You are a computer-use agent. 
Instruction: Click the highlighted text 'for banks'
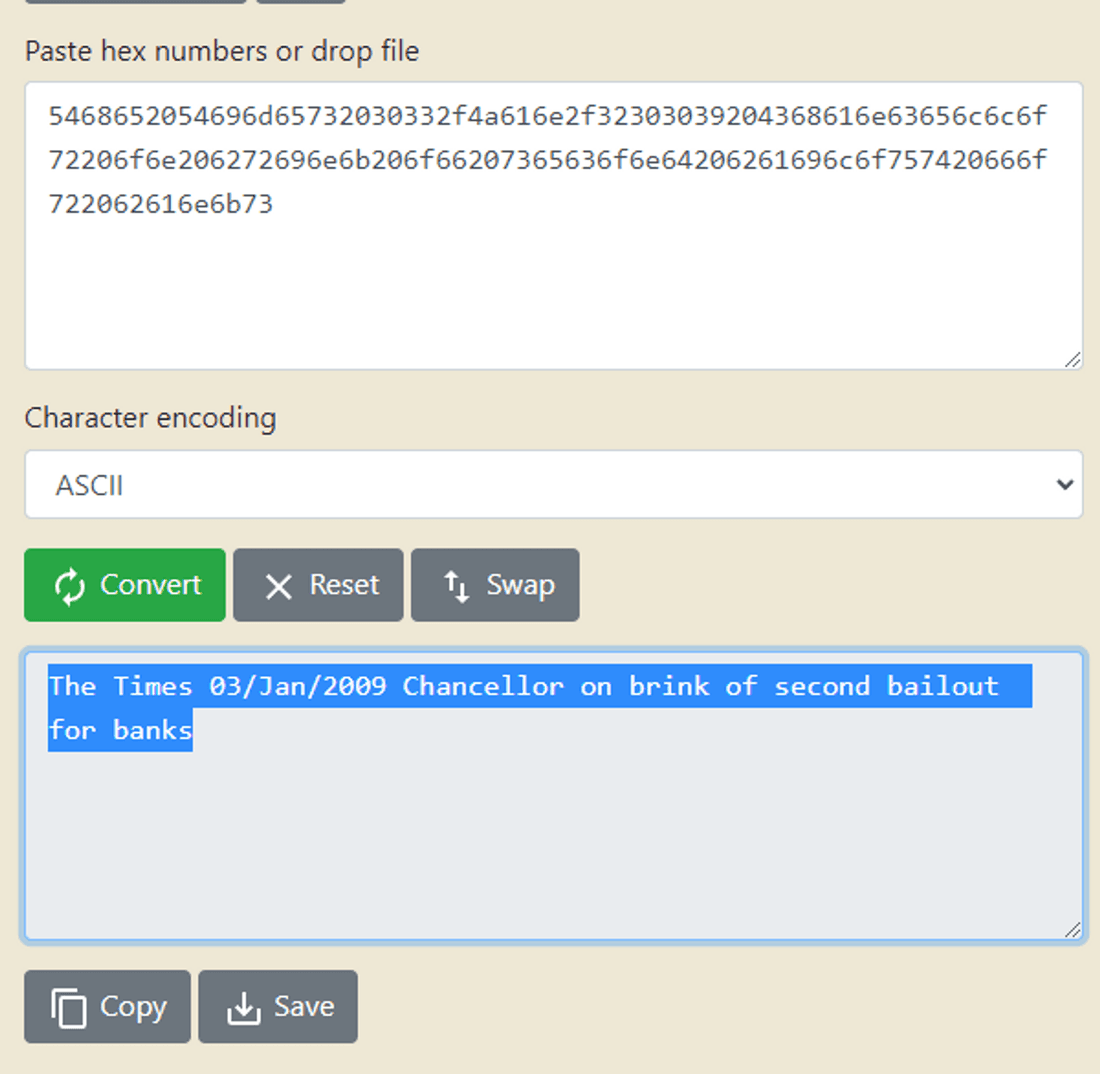click(121, 730)
